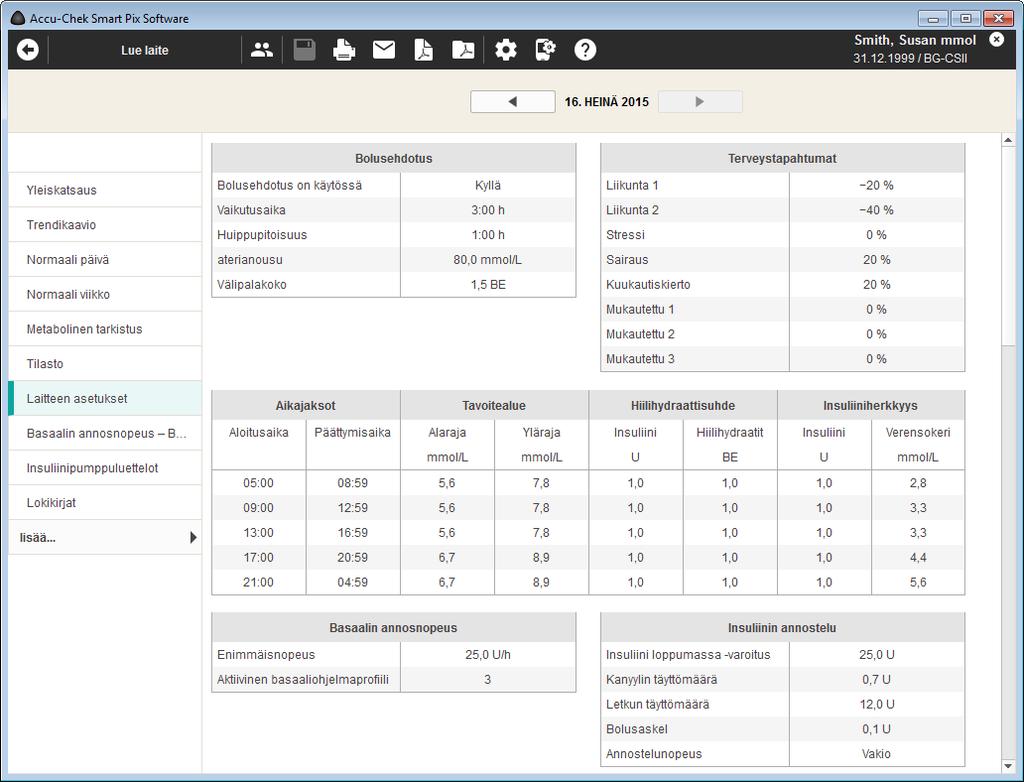Open the Tilasto section

click(104, 363)
